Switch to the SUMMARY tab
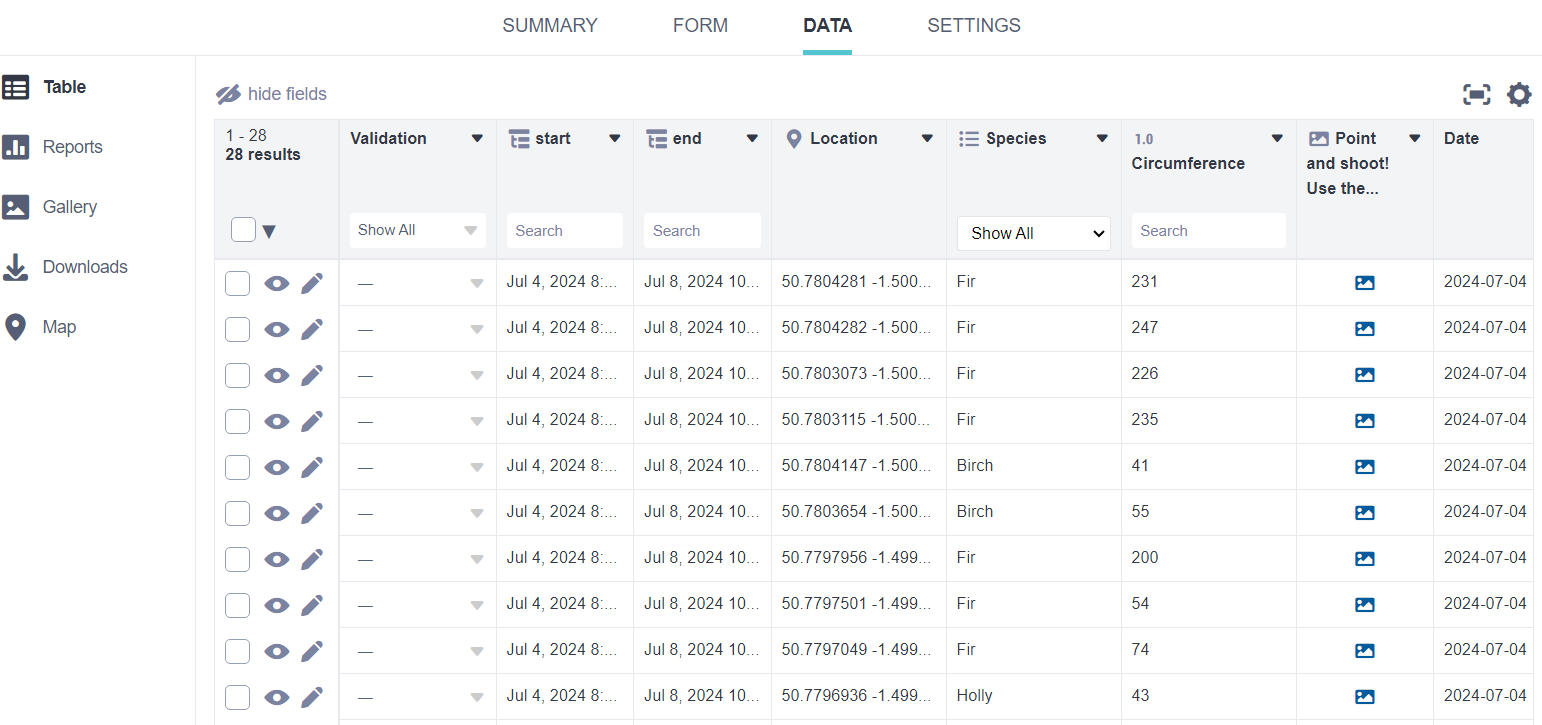1542x725 pixels. 550,25
